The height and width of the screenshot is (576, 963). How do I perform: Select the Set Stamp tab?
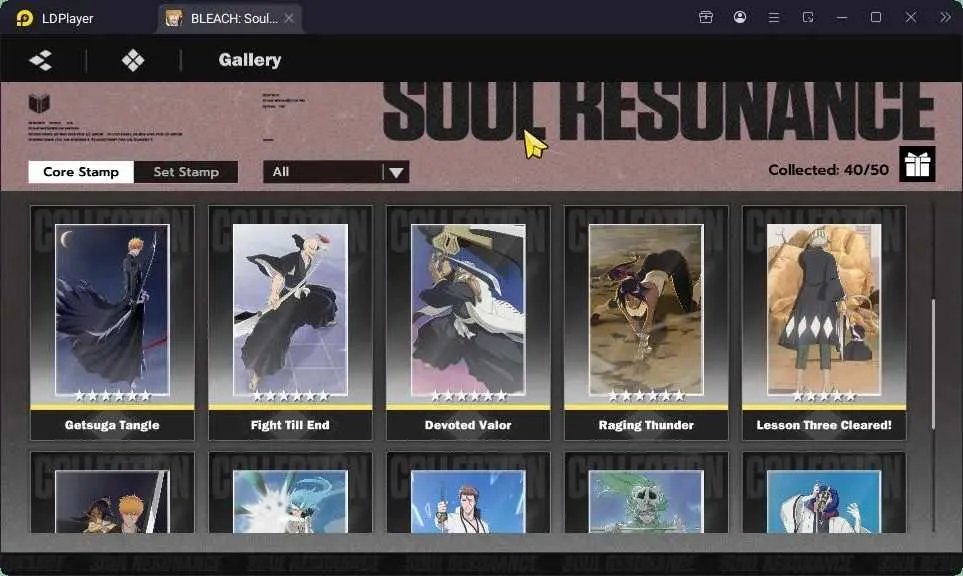pos(186,172)
